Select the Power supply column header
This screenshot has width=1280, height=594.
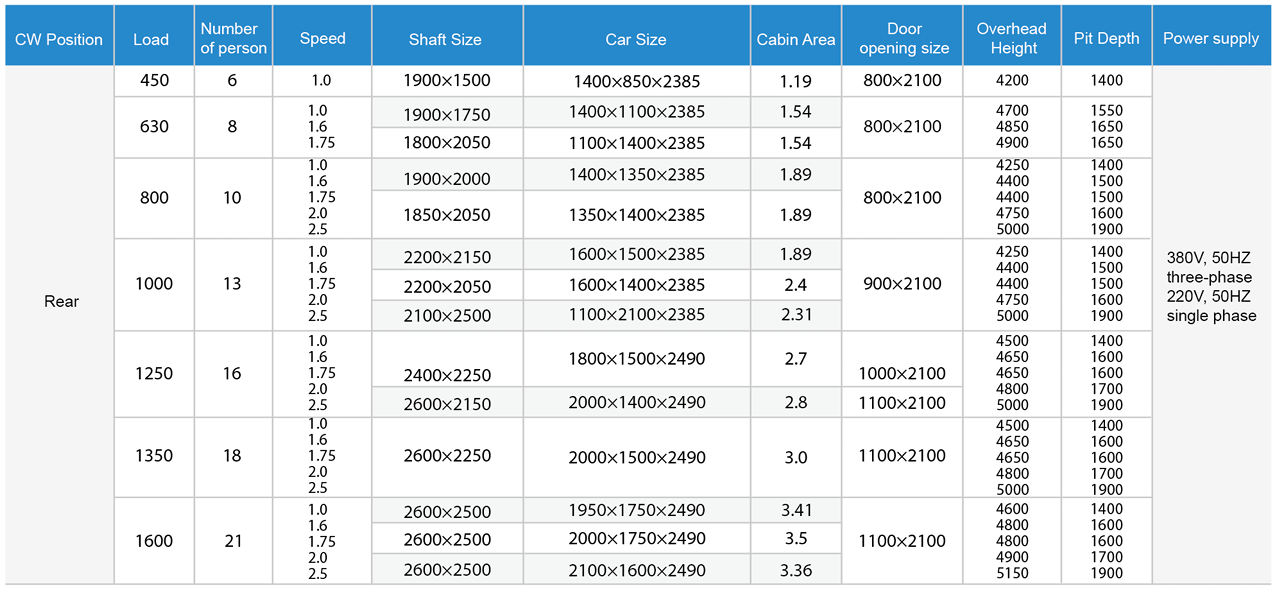click(1211, 39)
